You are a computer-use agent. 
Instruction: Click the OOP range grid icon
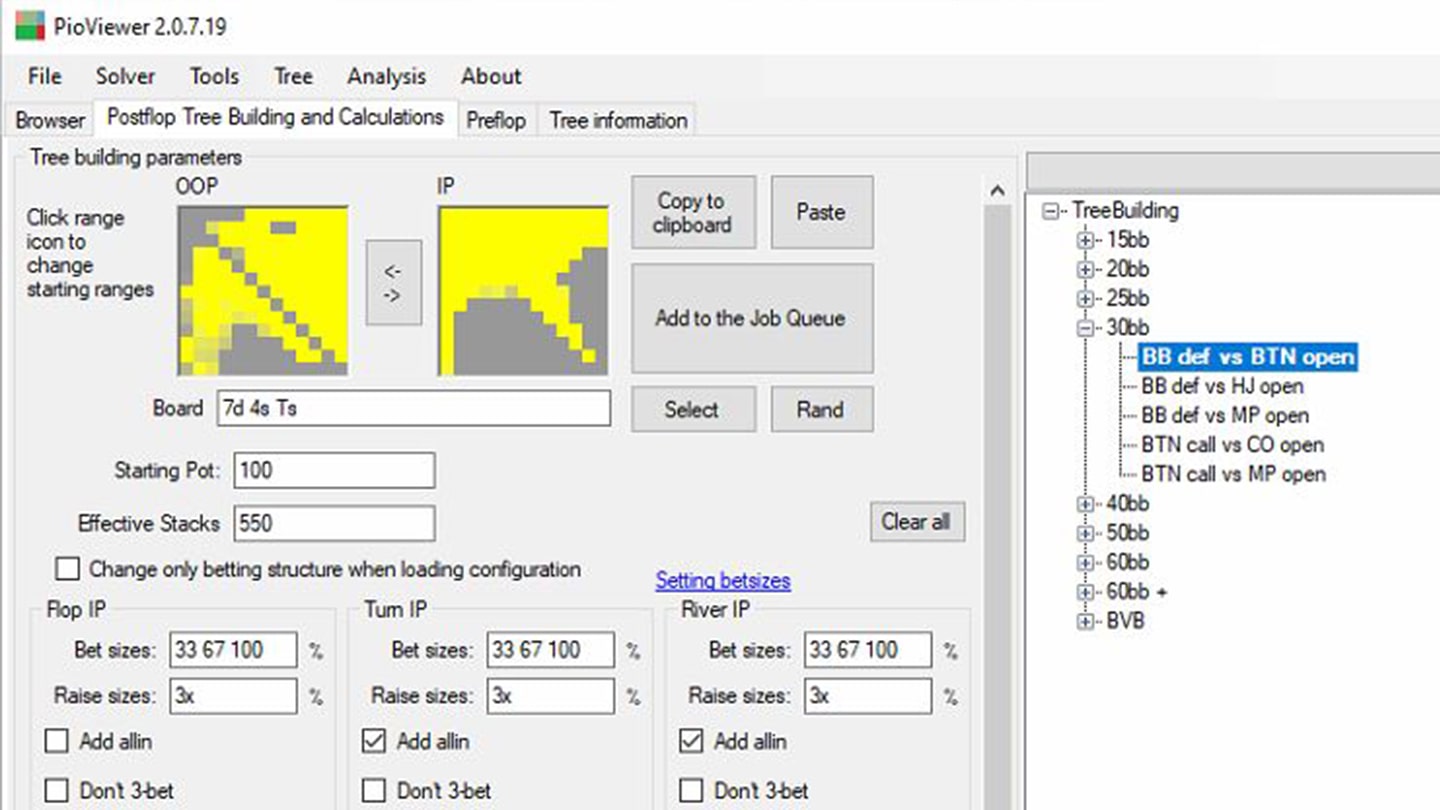pyautogui.click(x=262, y=291)
